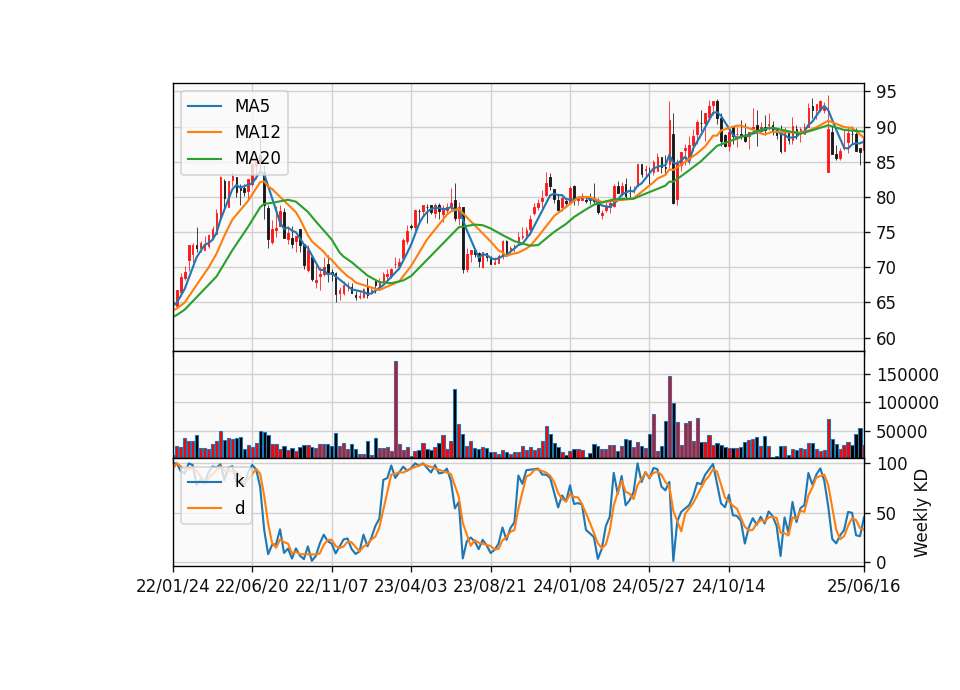Click the 22/06/20 date tick label
The width and height of the screenshot is (960, 690).
[252, 586]
